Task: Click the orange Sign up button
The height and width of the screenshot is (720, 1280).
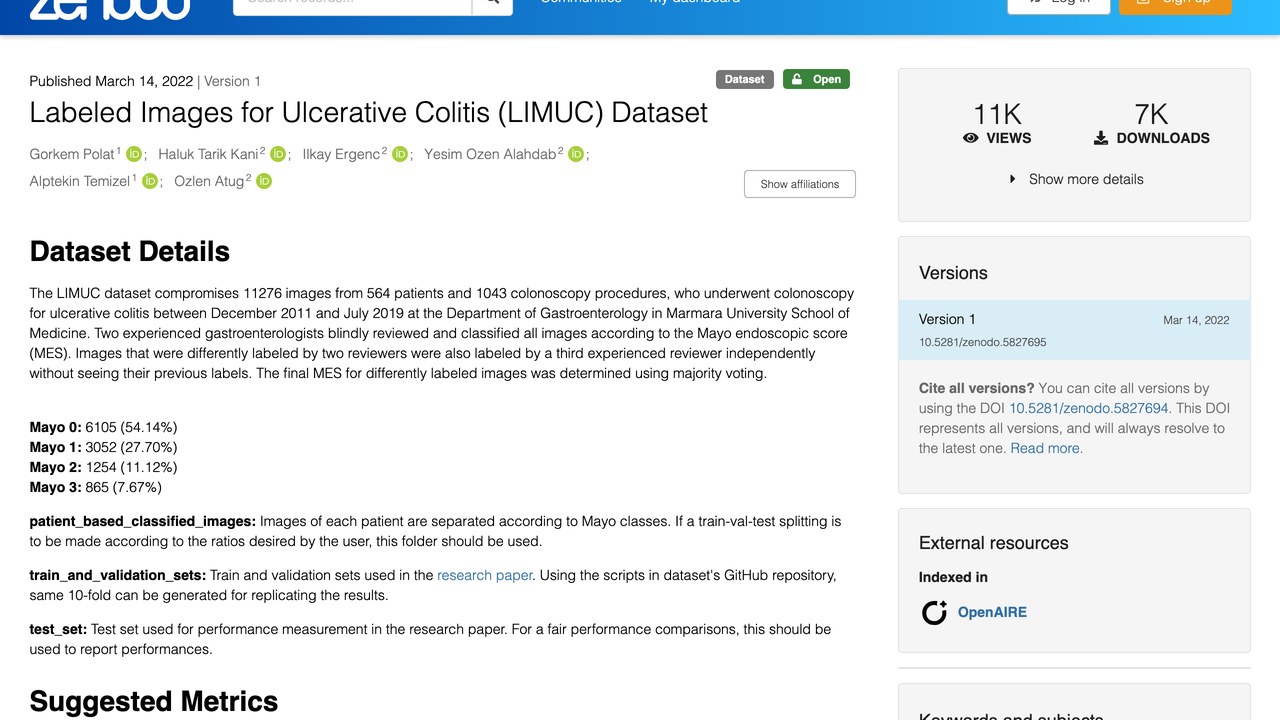Action: (x=1175, y=4)
